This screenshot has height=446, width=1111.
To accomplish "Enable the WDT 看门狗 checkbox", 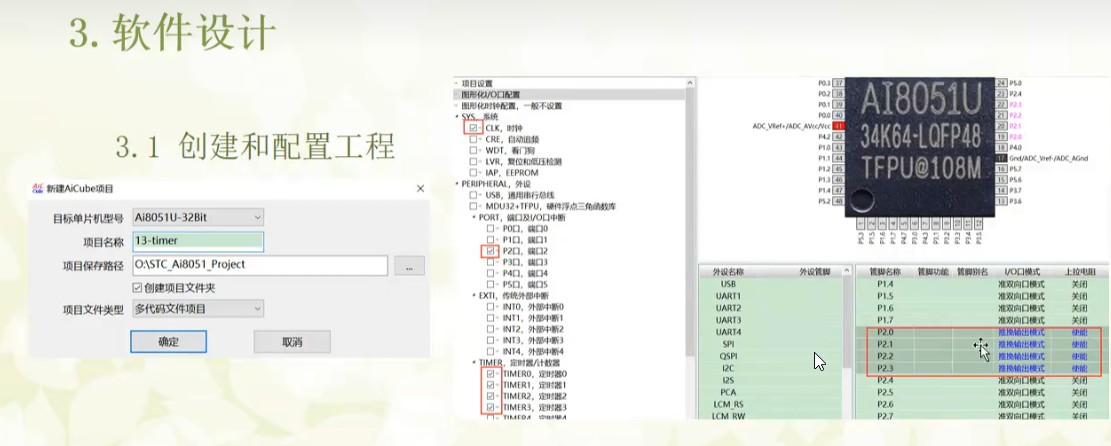I will pyautogui.click(x=473, y=150).
